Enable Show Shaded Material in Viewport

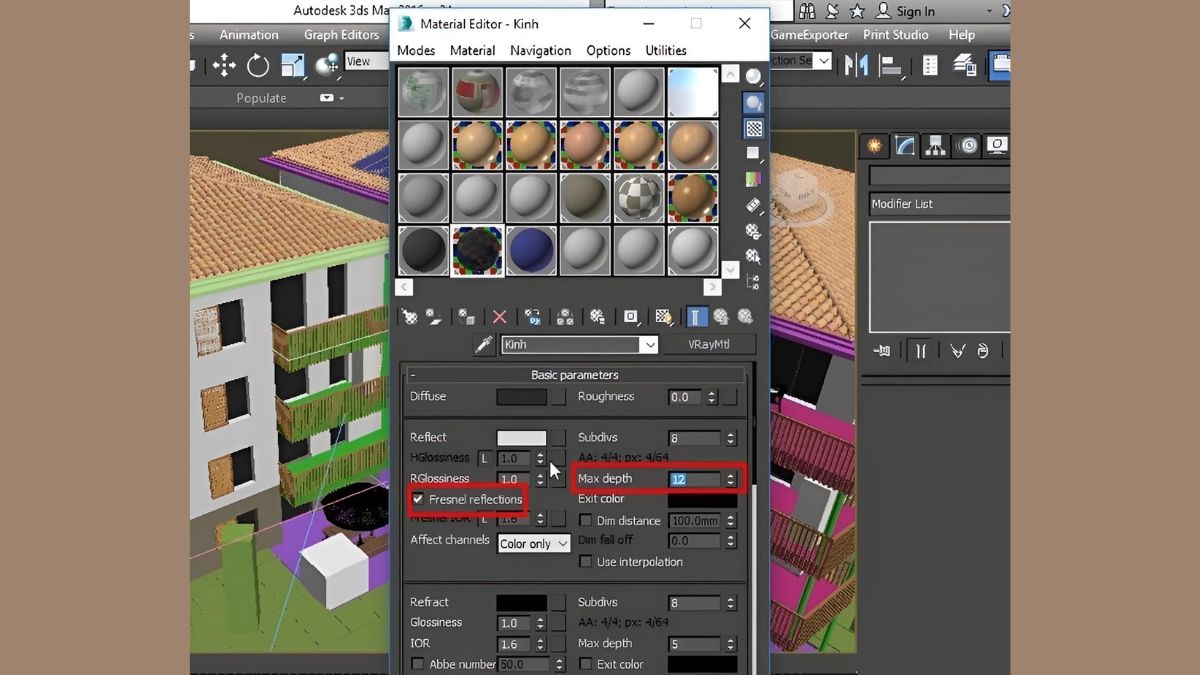(x=662, y=317)
